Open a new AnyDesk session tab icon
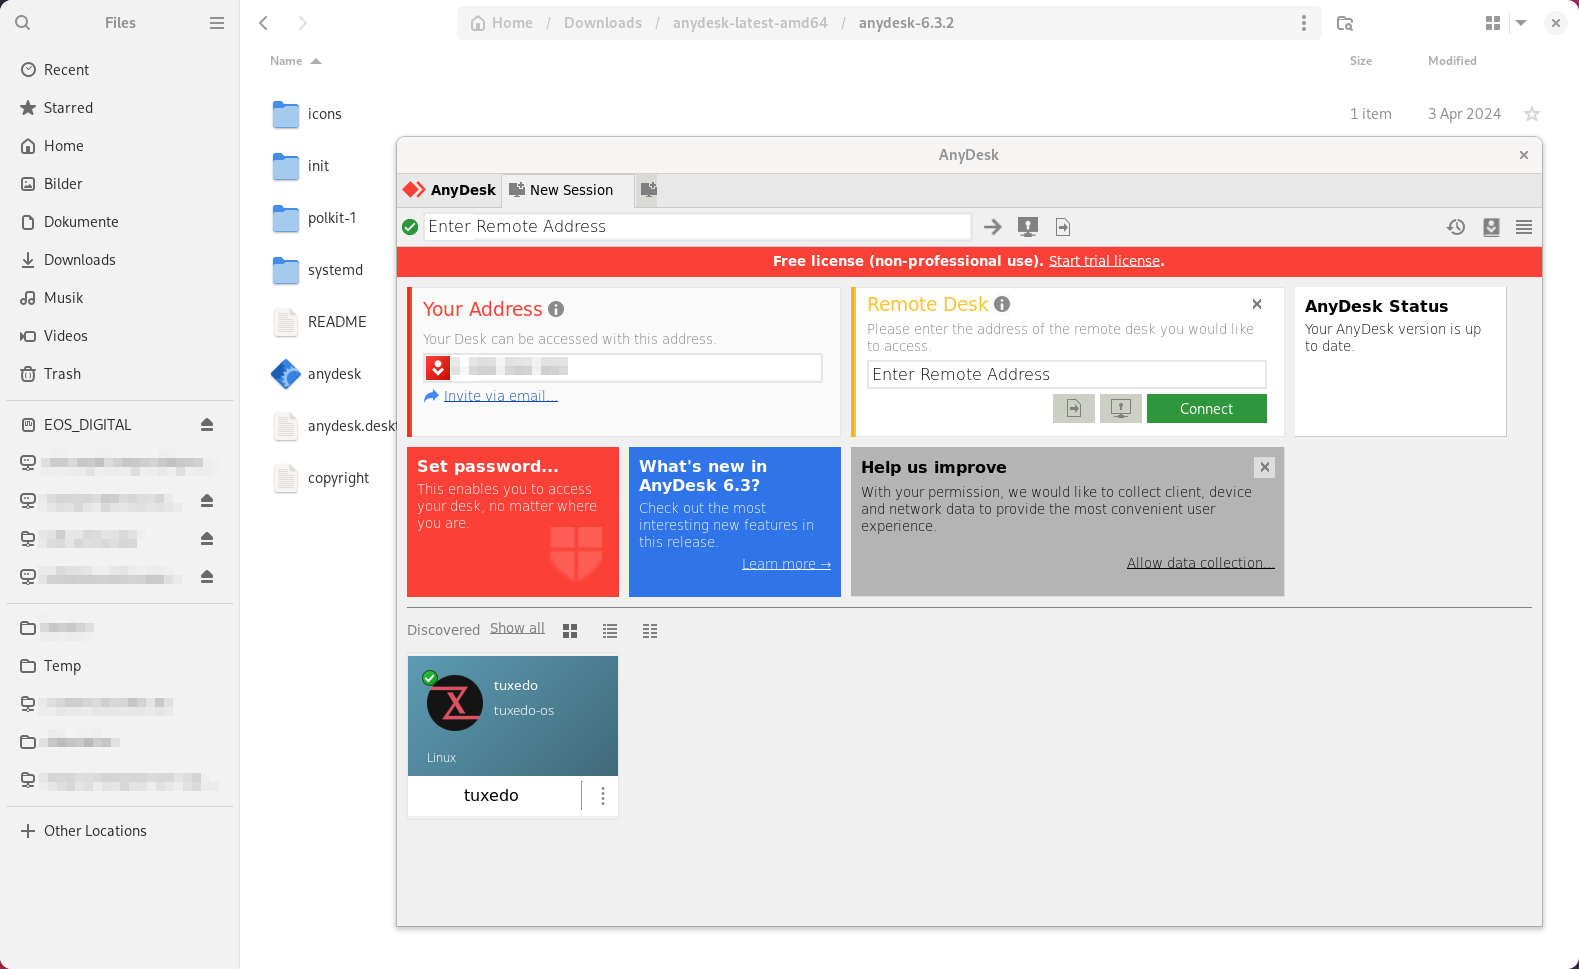The width and height of the screenshot is (1579, 969). tap(648, 189)
